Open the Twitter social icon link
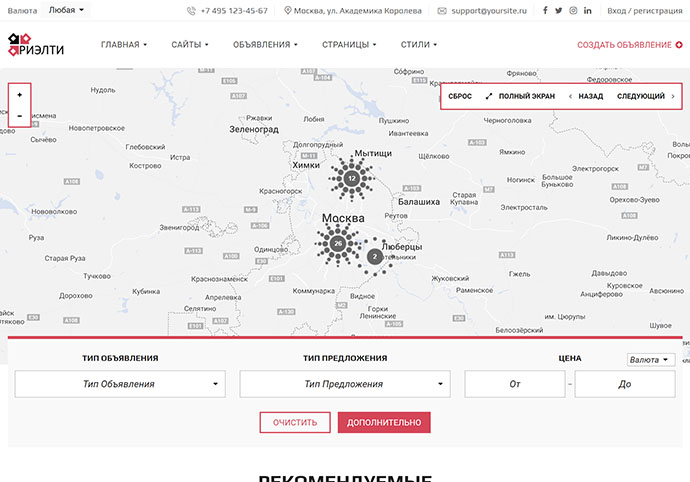Screen dimensions: 690x482 click(x=559, y=10)
